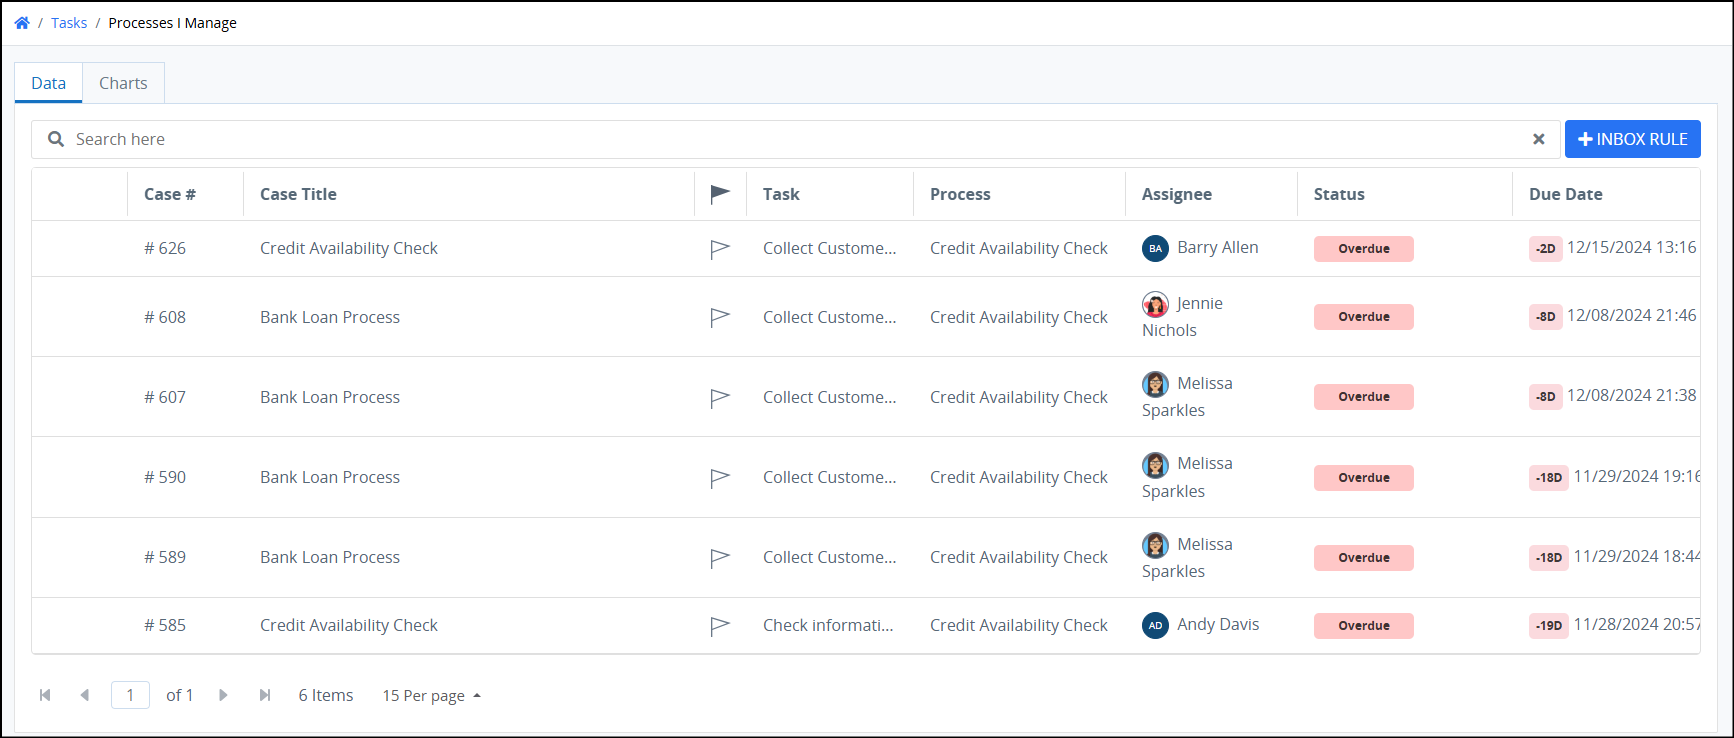Image resolution: width=1734 pixels, height=738 pixels.
Task: Go to home via breadcrumb house icon
Action: (22, 23)
